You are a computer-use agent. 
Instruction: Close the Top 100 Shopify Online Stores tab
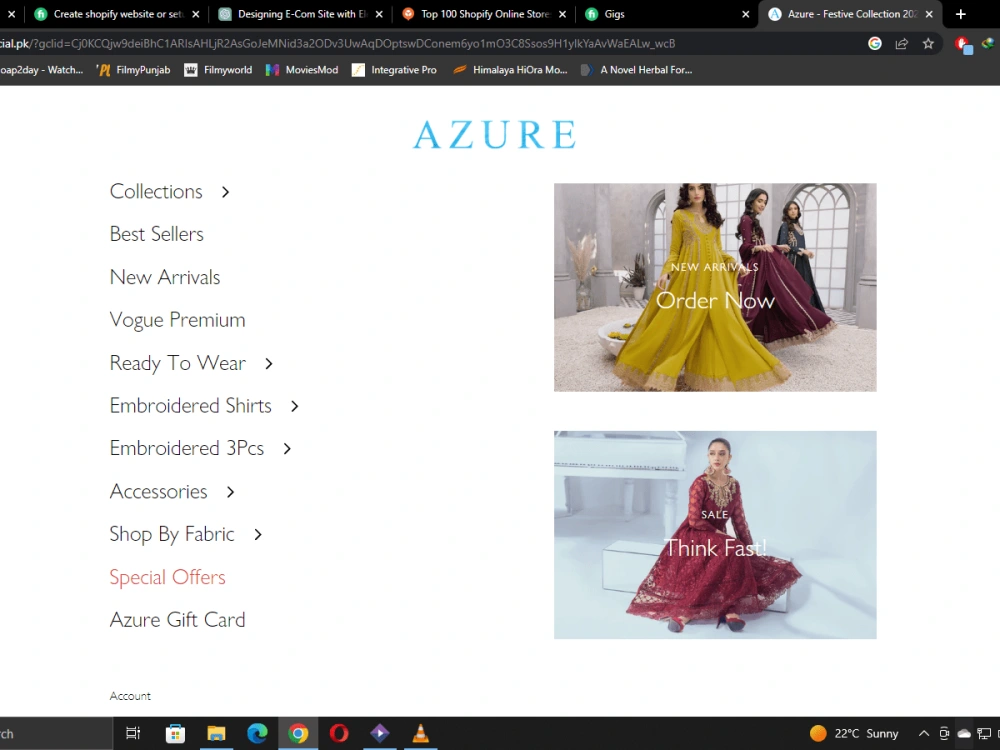[562, 14]
